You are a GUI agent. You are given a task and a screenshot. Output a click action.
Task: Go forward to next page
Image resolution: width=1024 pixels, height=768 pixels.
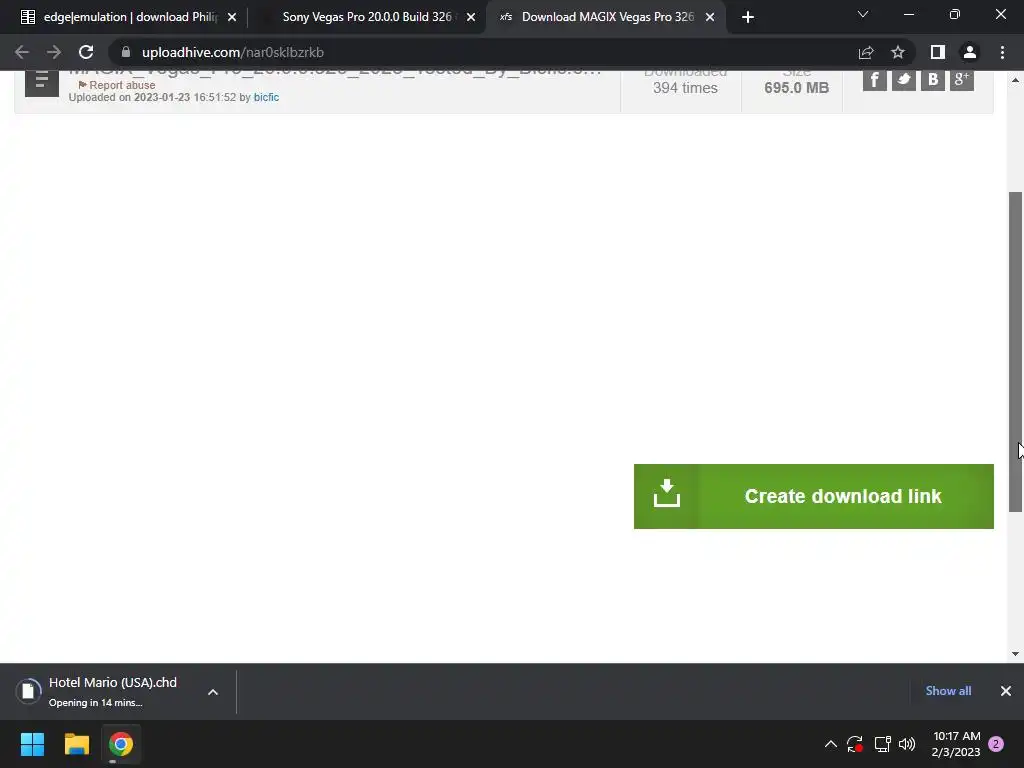click(54, 52)
